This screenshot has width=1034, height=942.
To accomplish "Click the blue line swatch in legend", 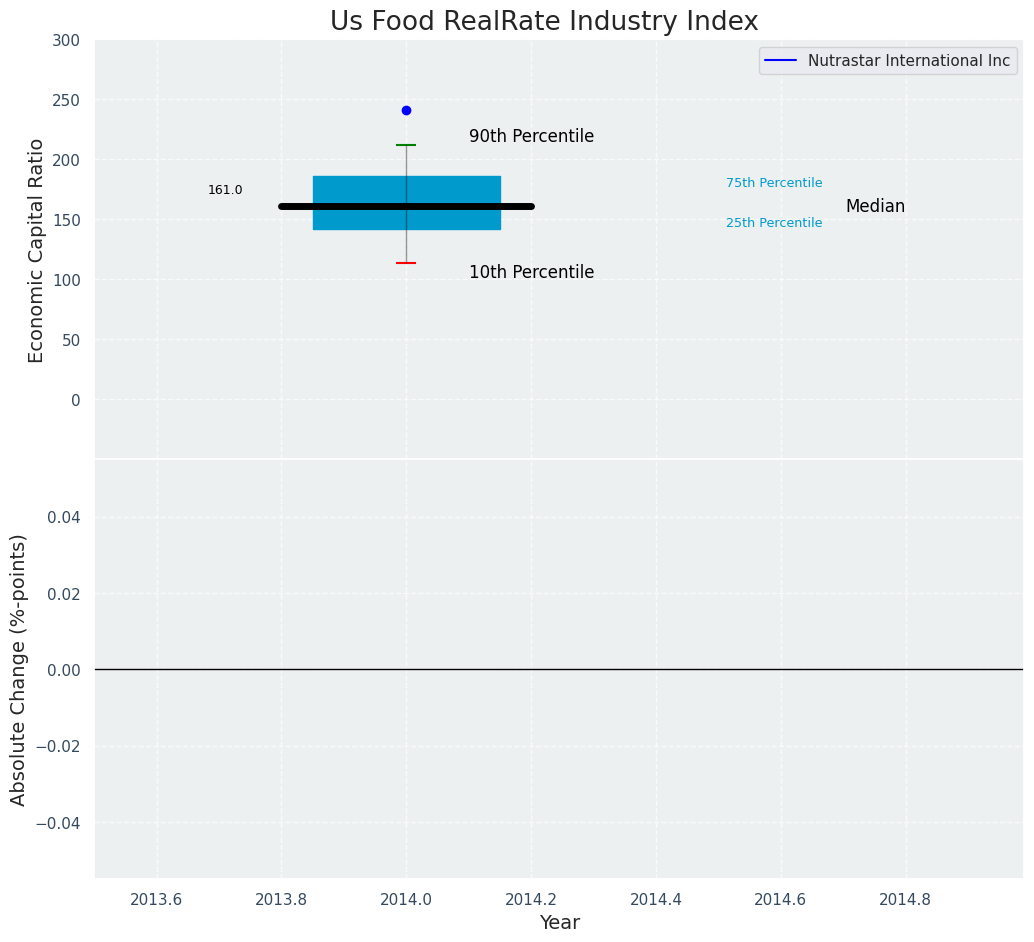I will [x=781, y=61].
